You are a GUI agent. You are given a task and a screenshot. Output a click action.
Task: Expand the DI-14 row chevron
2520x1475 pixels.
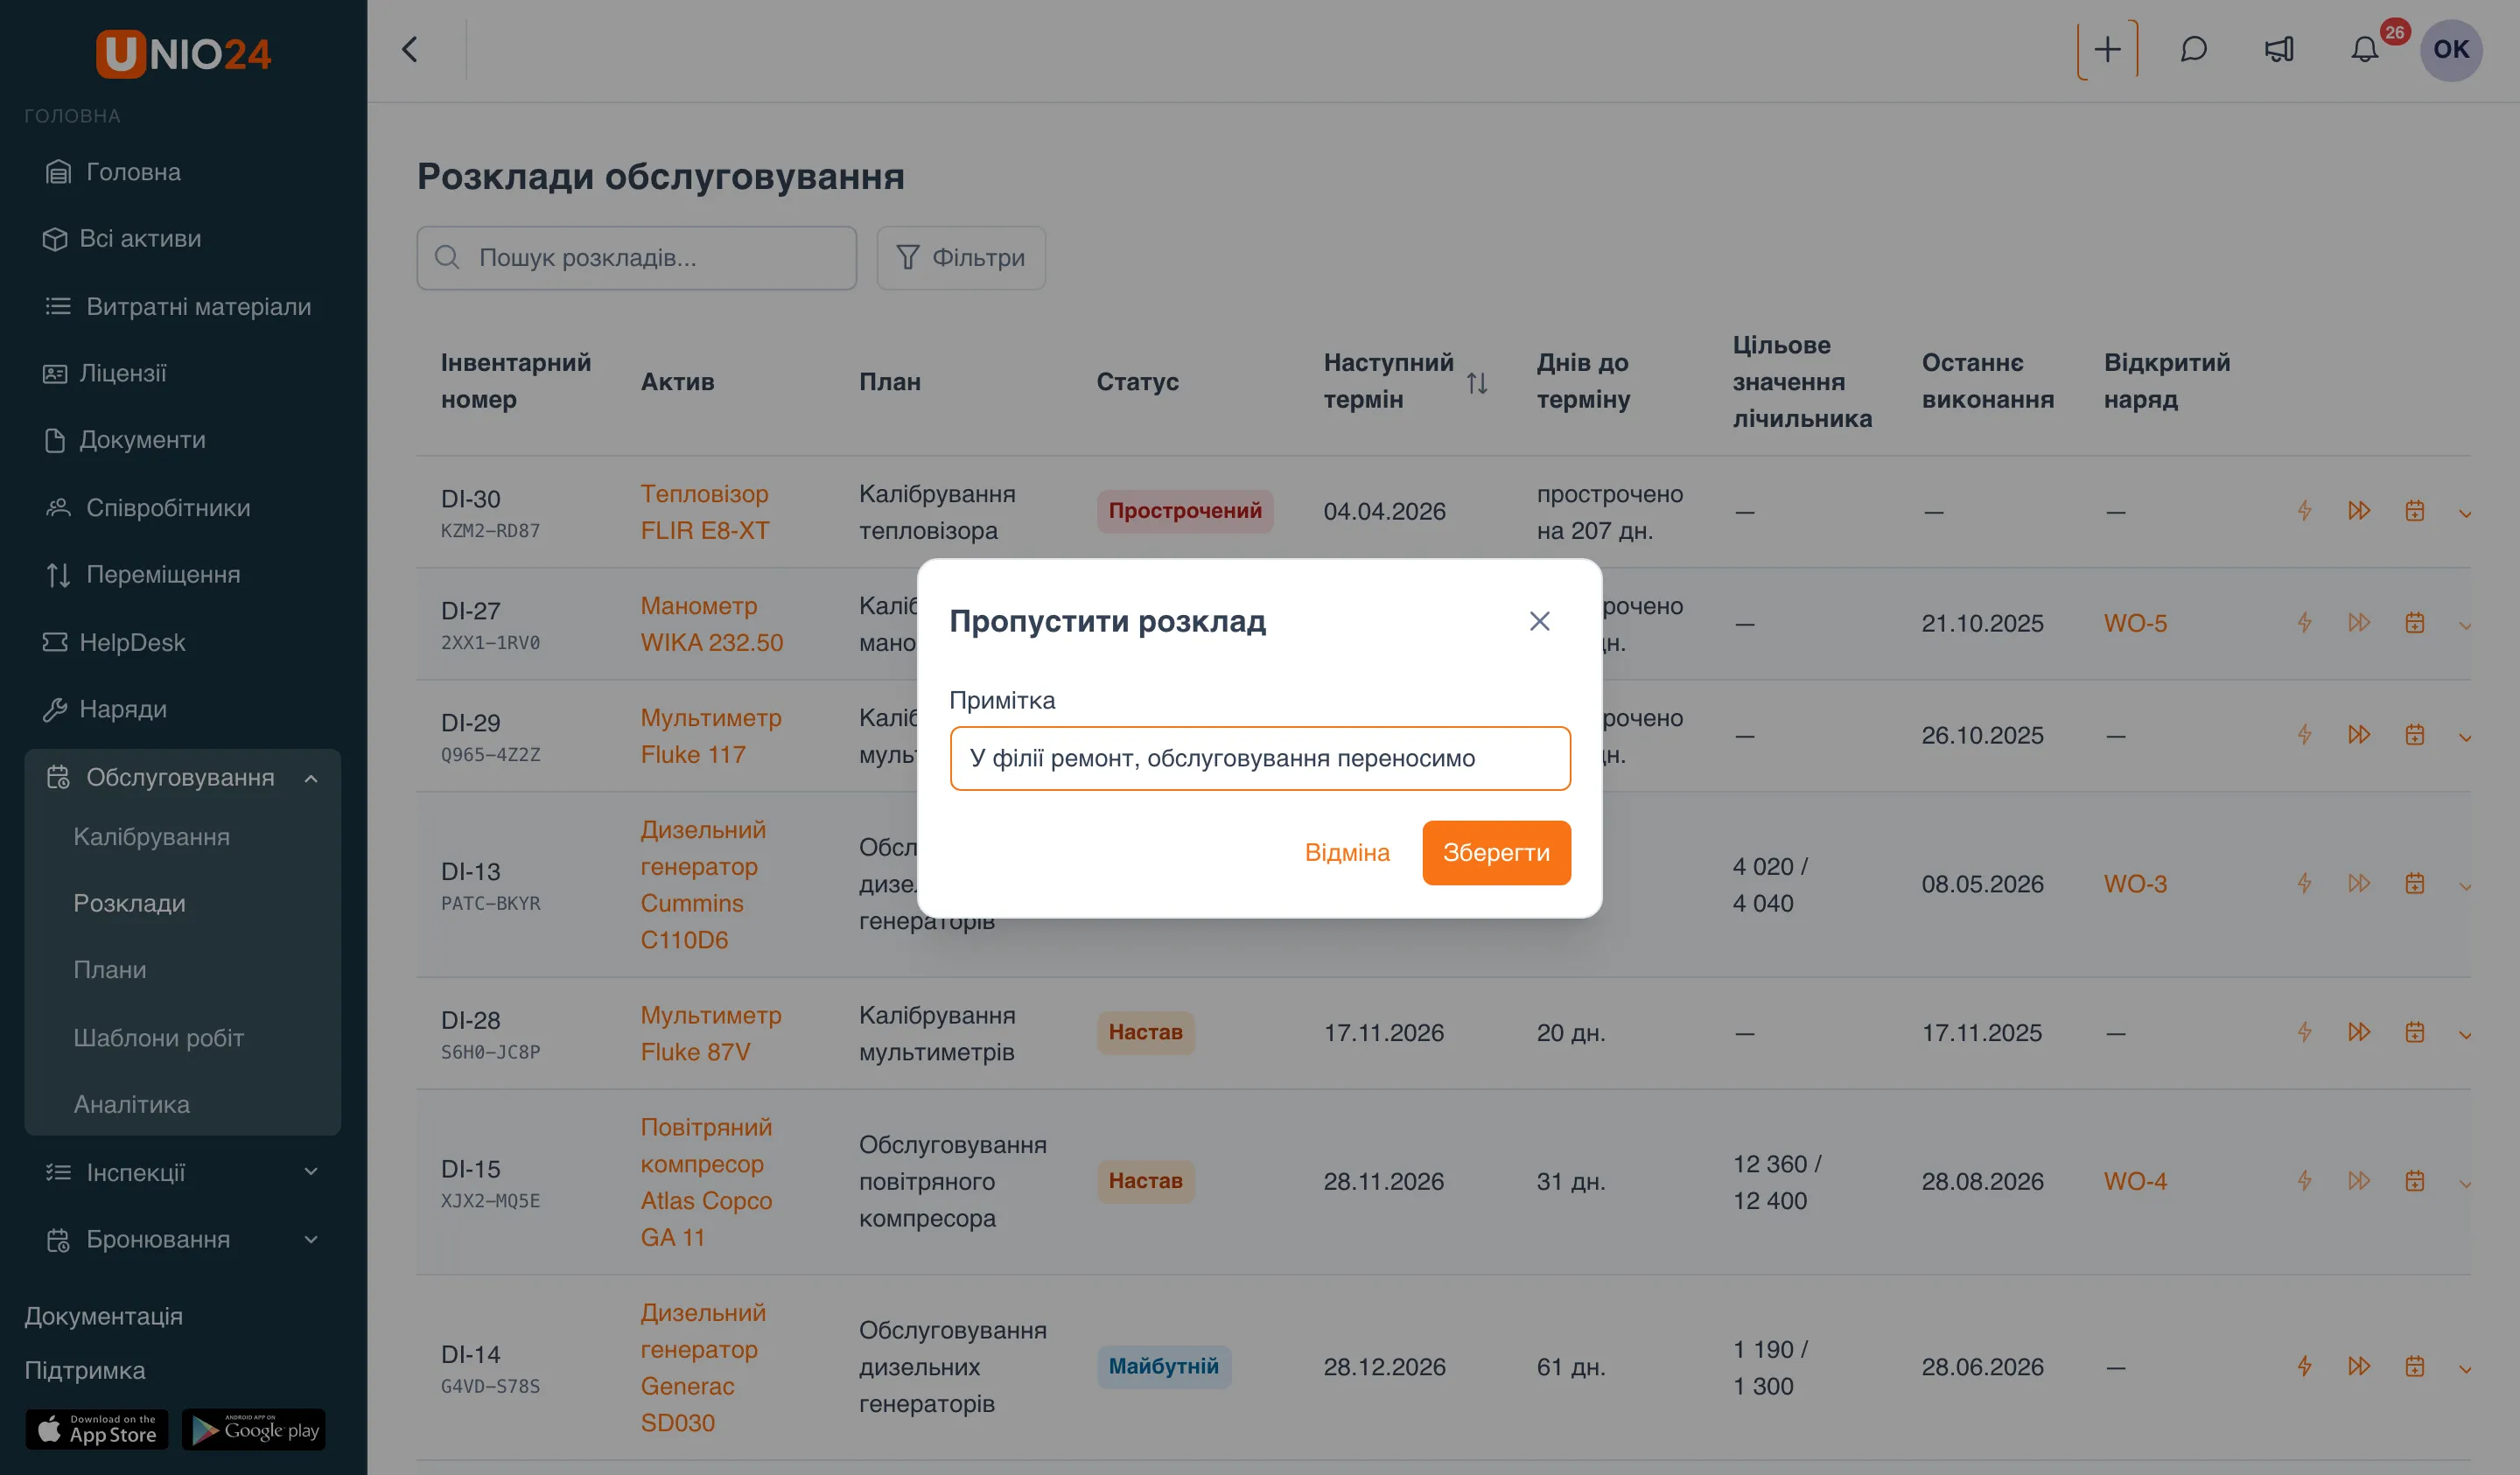[2465, 1370]
